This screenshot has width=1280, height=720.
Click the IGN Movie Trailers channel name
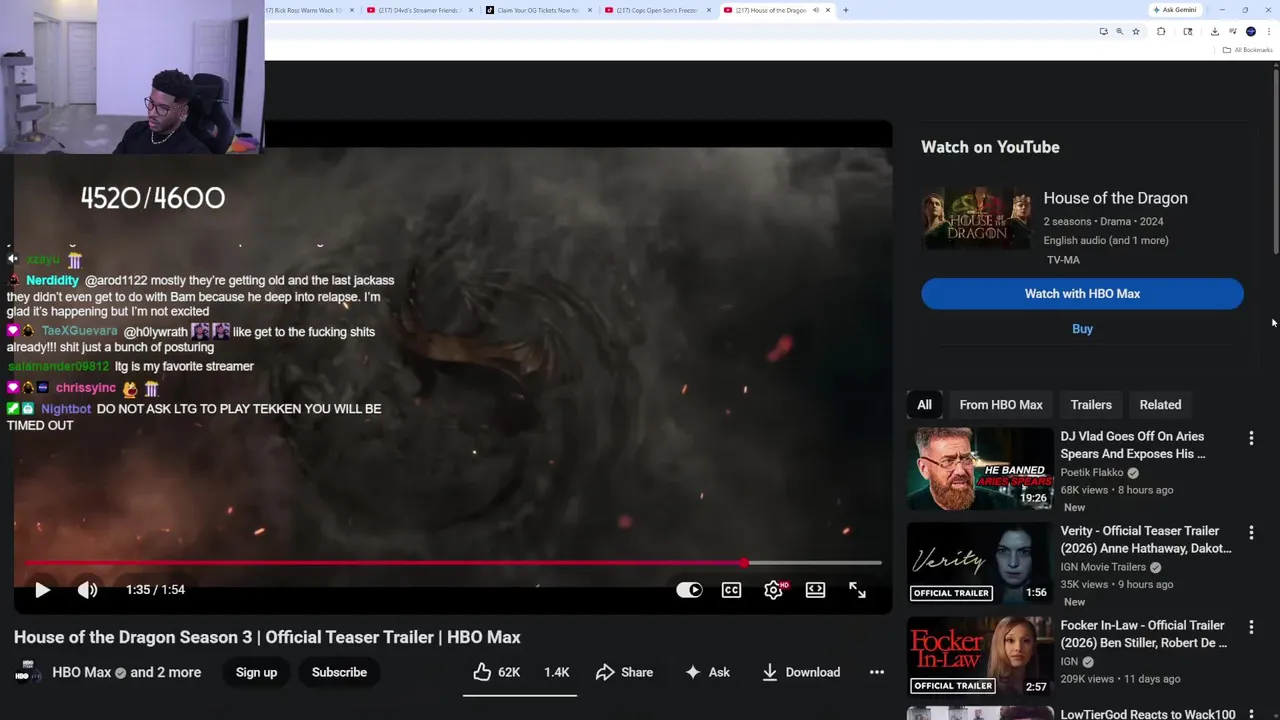click(x=1103, y=567)
